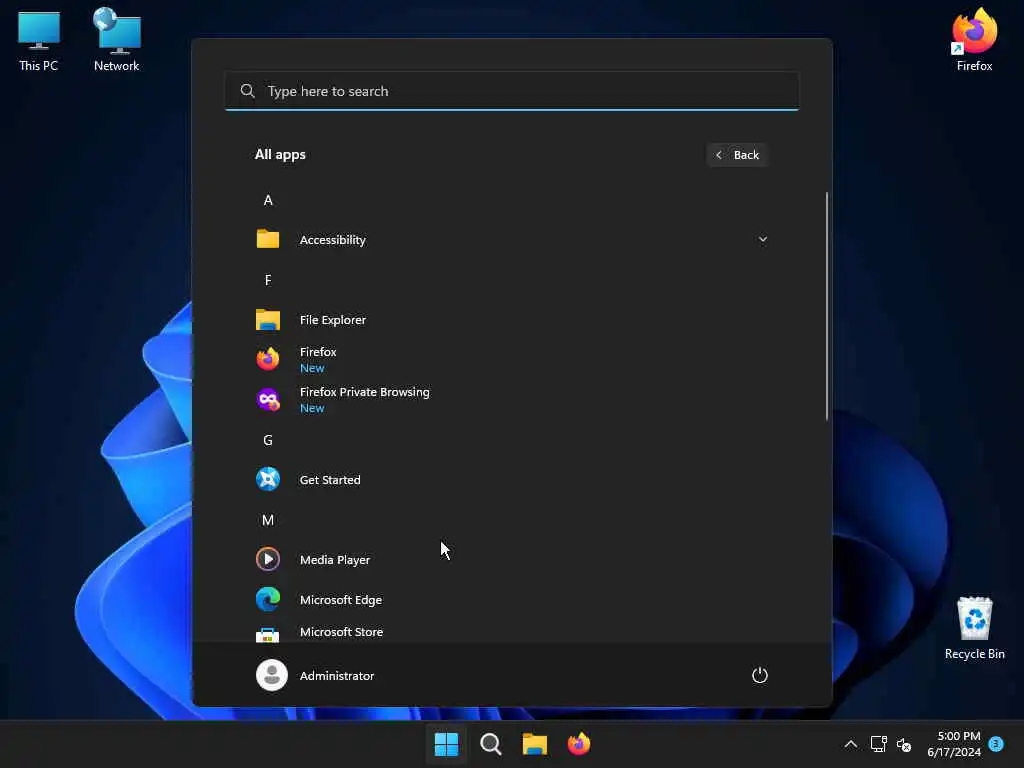Open the clock and date 5:00 PM
This screenshot has width=1024, height=768.
(x=954, y=744)
